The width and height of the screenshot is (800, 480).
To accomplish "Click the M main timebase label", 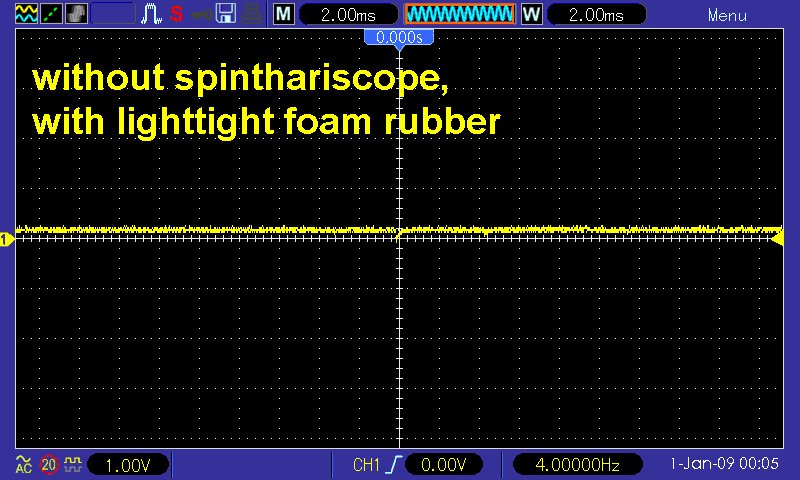I will click(x=285, y=15).
